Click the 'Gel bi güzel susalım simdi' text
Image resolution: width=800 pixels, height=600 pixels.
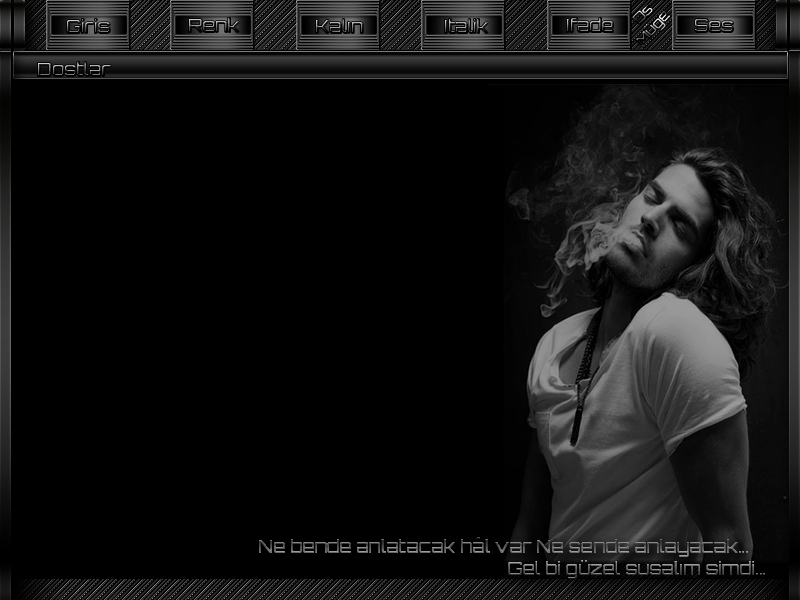636,569
